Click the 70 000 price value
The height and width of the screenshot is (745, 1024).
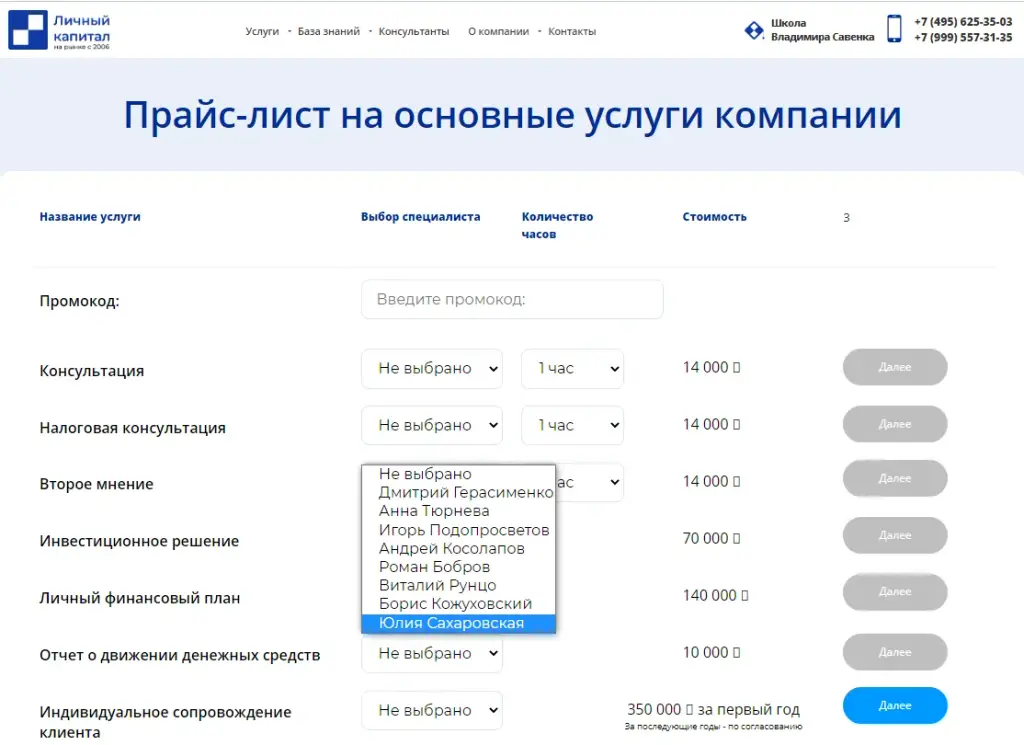pyautogui.click(x=711, y=539)
